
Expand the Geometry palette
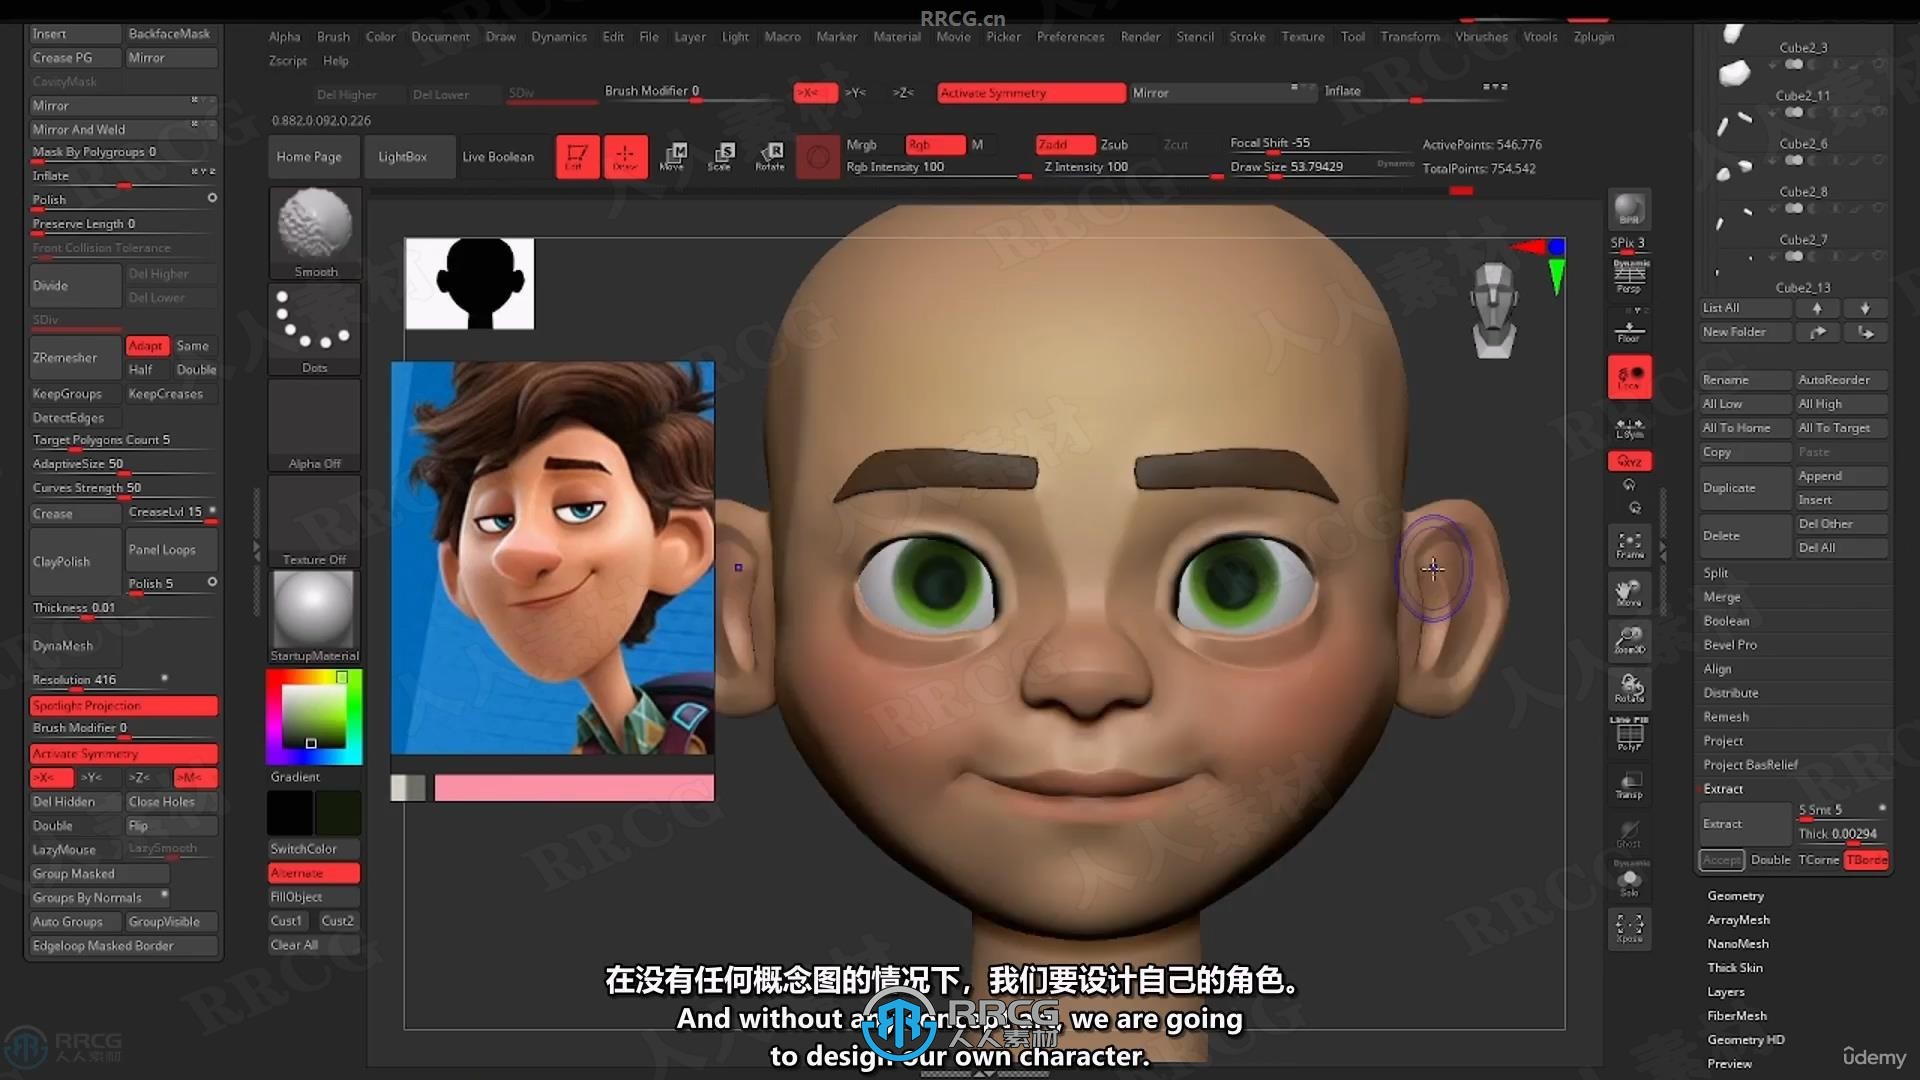[x=1735, y=896]
